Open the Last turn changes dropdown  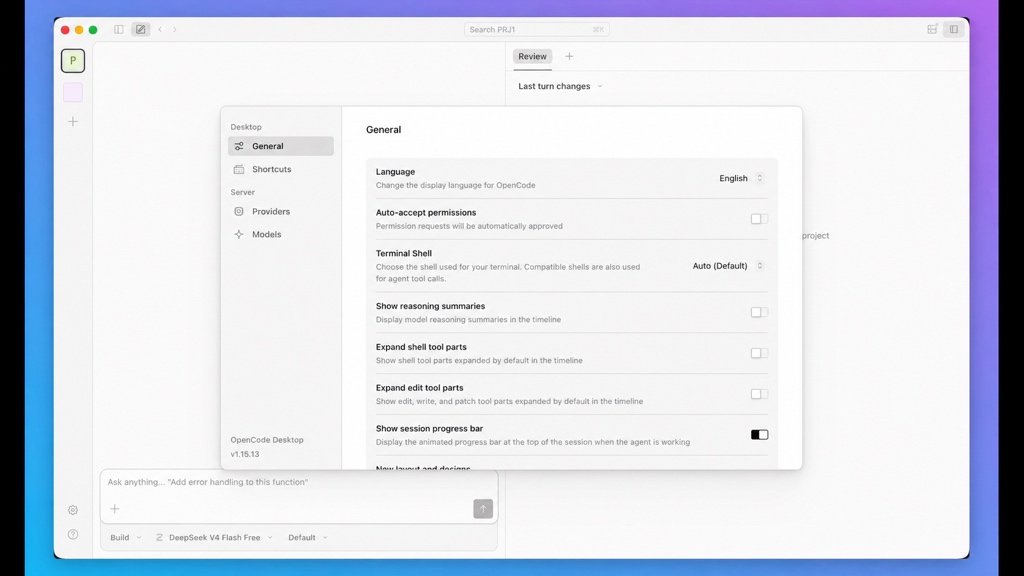[x=560, y=86]
